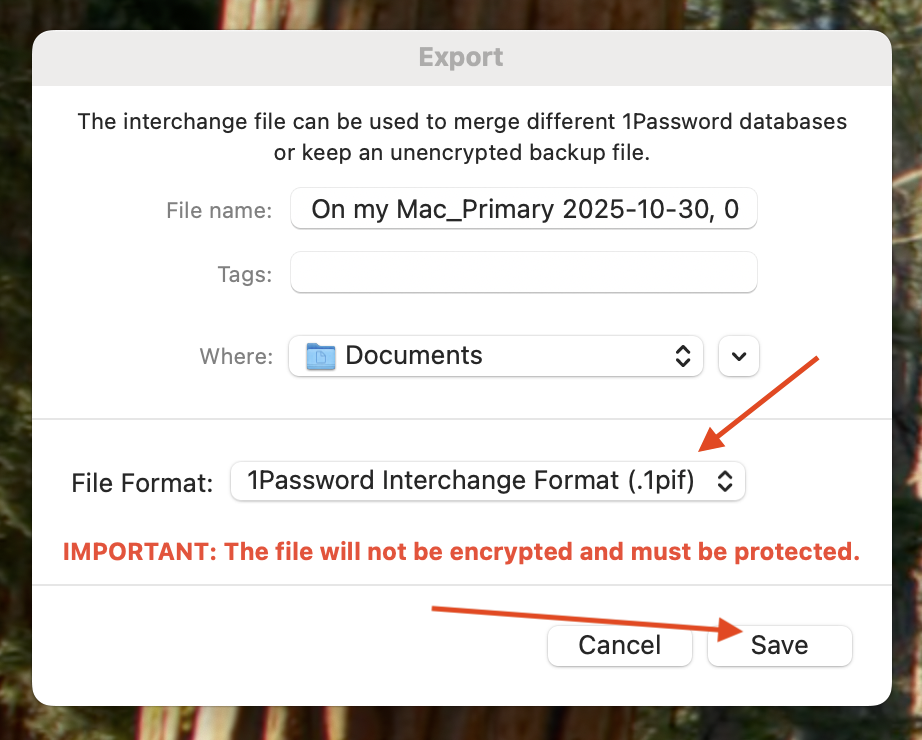Click the chevrons icon on File Format popup
This screenshot has width=922, height=740.
pos(729,481)
